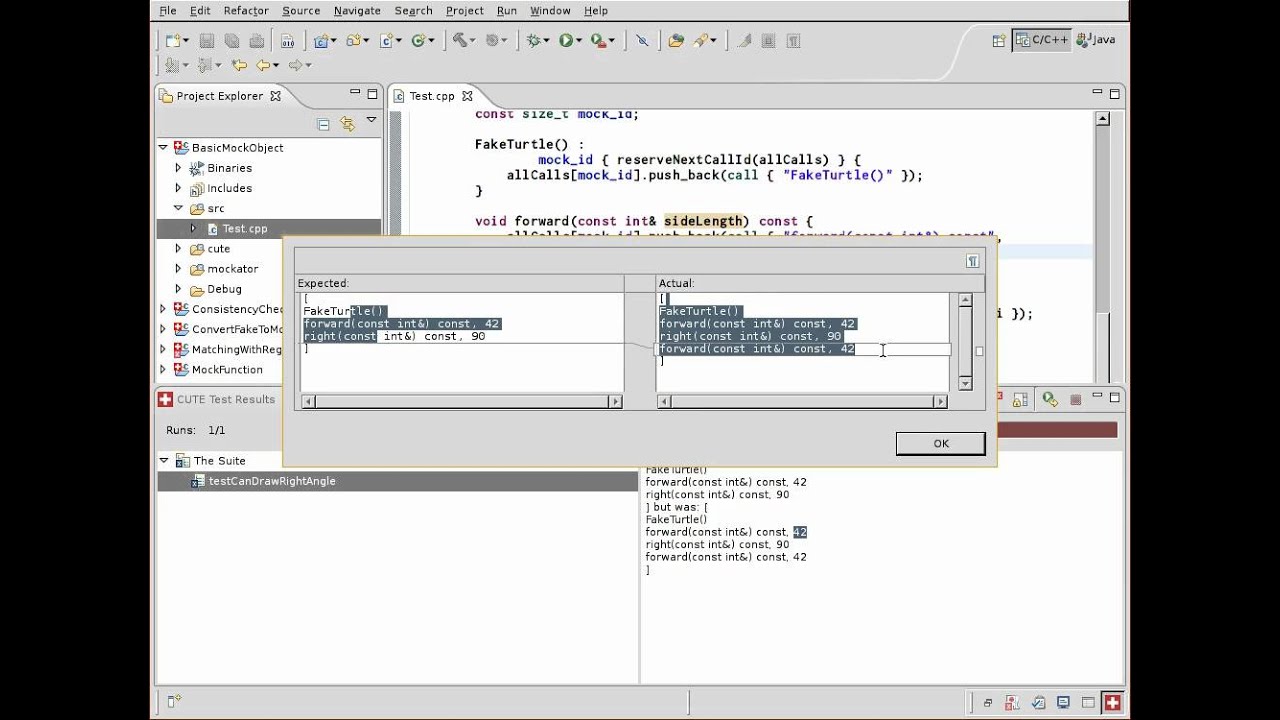Toggle Skip All Breakpoints toolbar icon
This screenshot has height=720, width=1280.
pyautogui.click(x=642, y=40)
